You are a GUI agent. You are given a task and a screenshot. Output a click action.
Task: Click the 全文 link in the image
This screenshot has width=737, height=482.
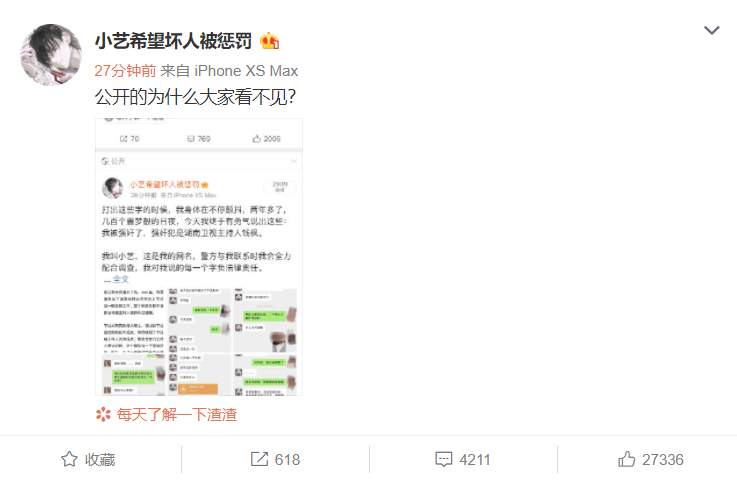coord(121,279)
